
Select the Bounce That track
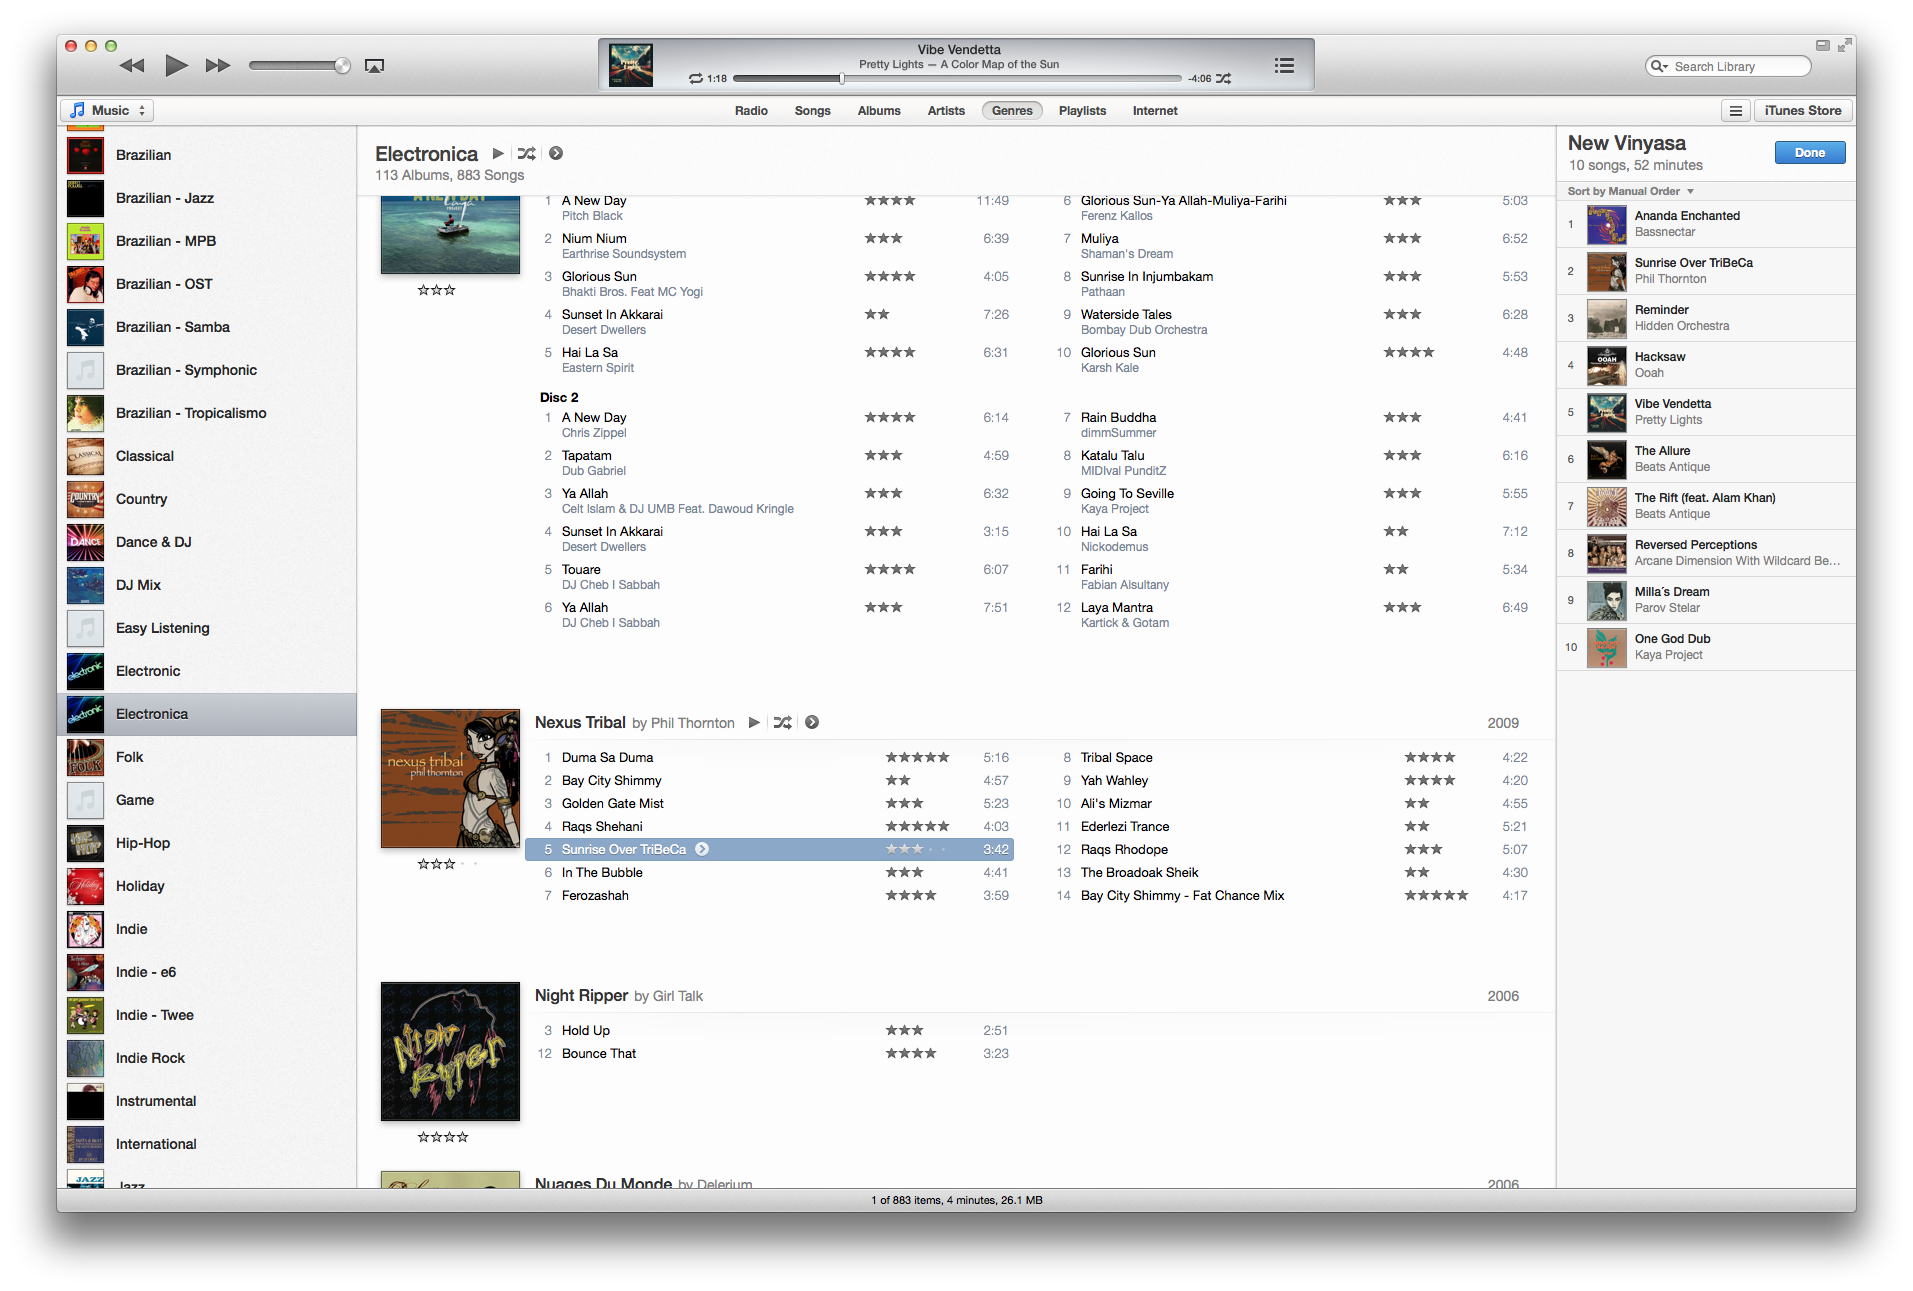(770, 1054)
